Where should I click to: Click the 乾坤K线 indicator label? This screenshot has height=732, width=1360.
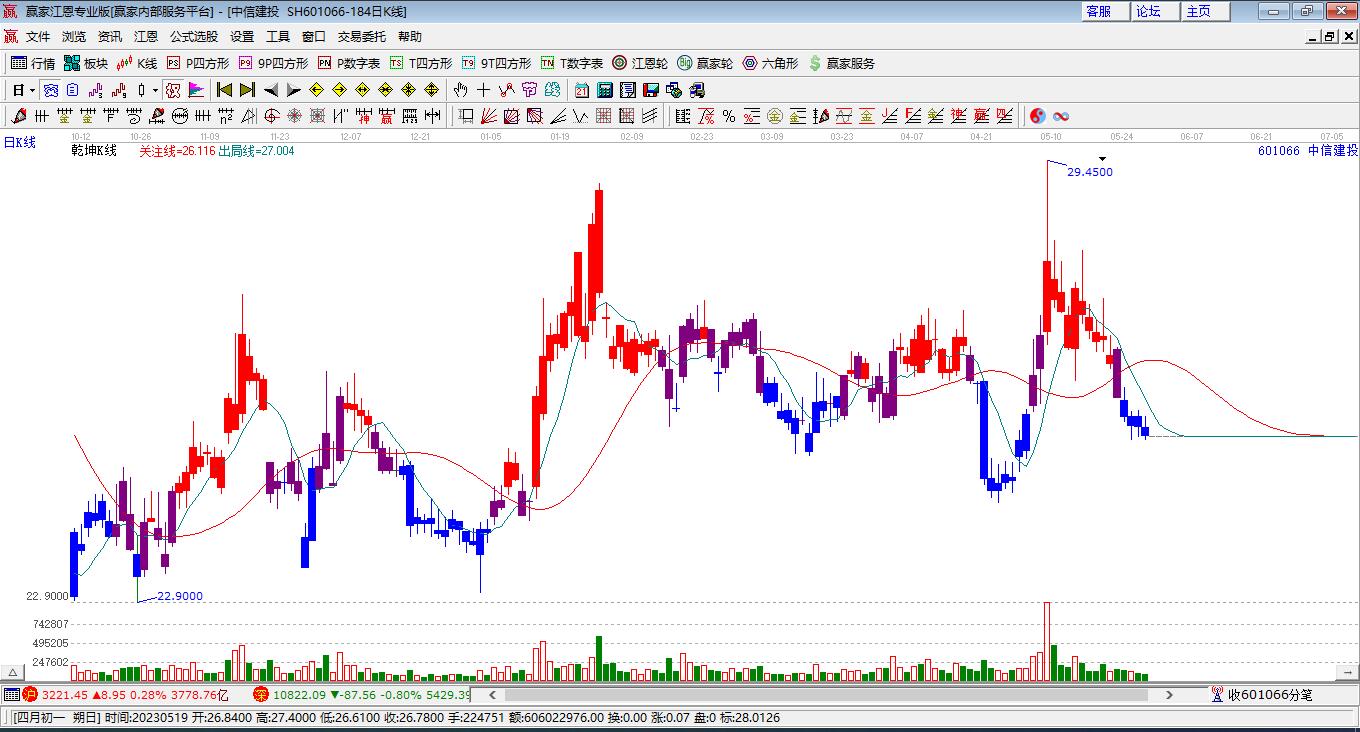click(94, 151)
